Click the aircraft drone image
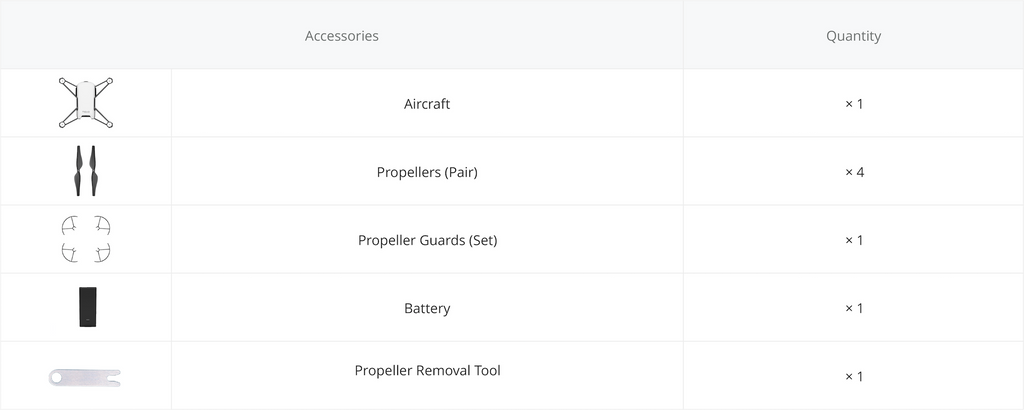This screenshot has height=410, width=1024. coord(85,103)
